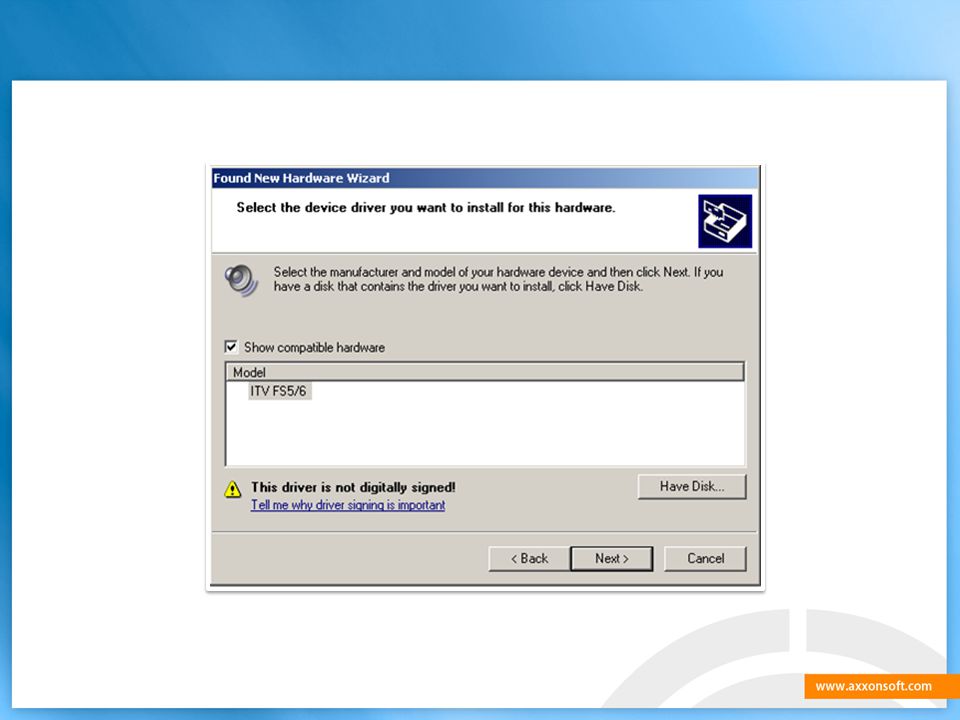
Task: Open the Have Disk... dialog
Action: 692,486
